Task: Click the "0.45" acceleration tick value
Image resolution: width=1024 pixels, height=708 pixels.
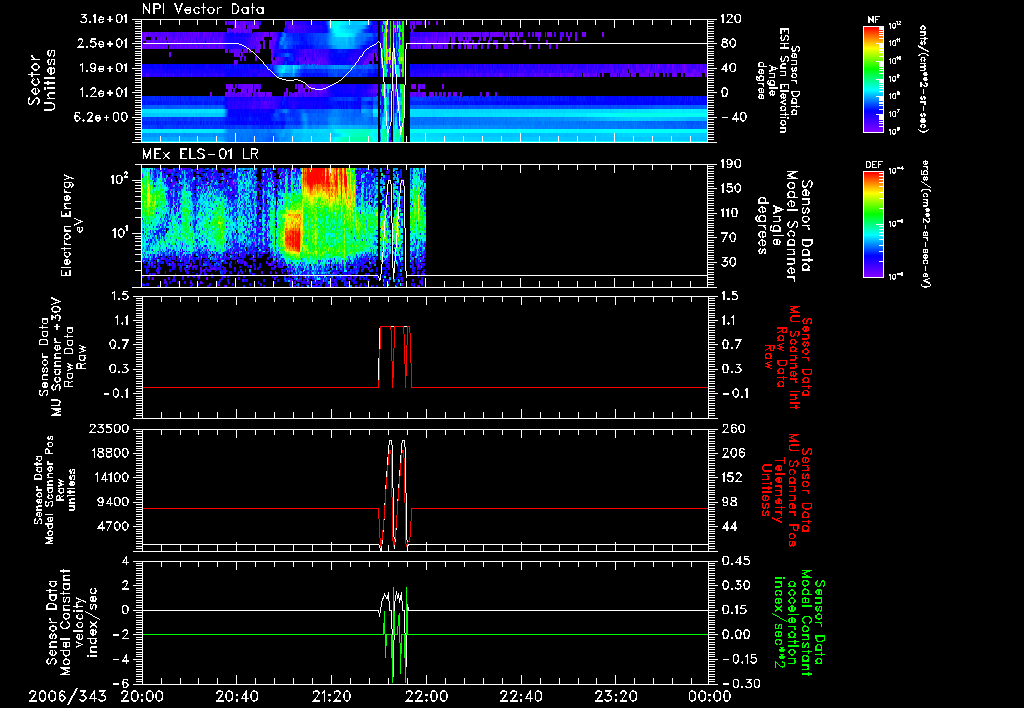Action: (735, 561)
